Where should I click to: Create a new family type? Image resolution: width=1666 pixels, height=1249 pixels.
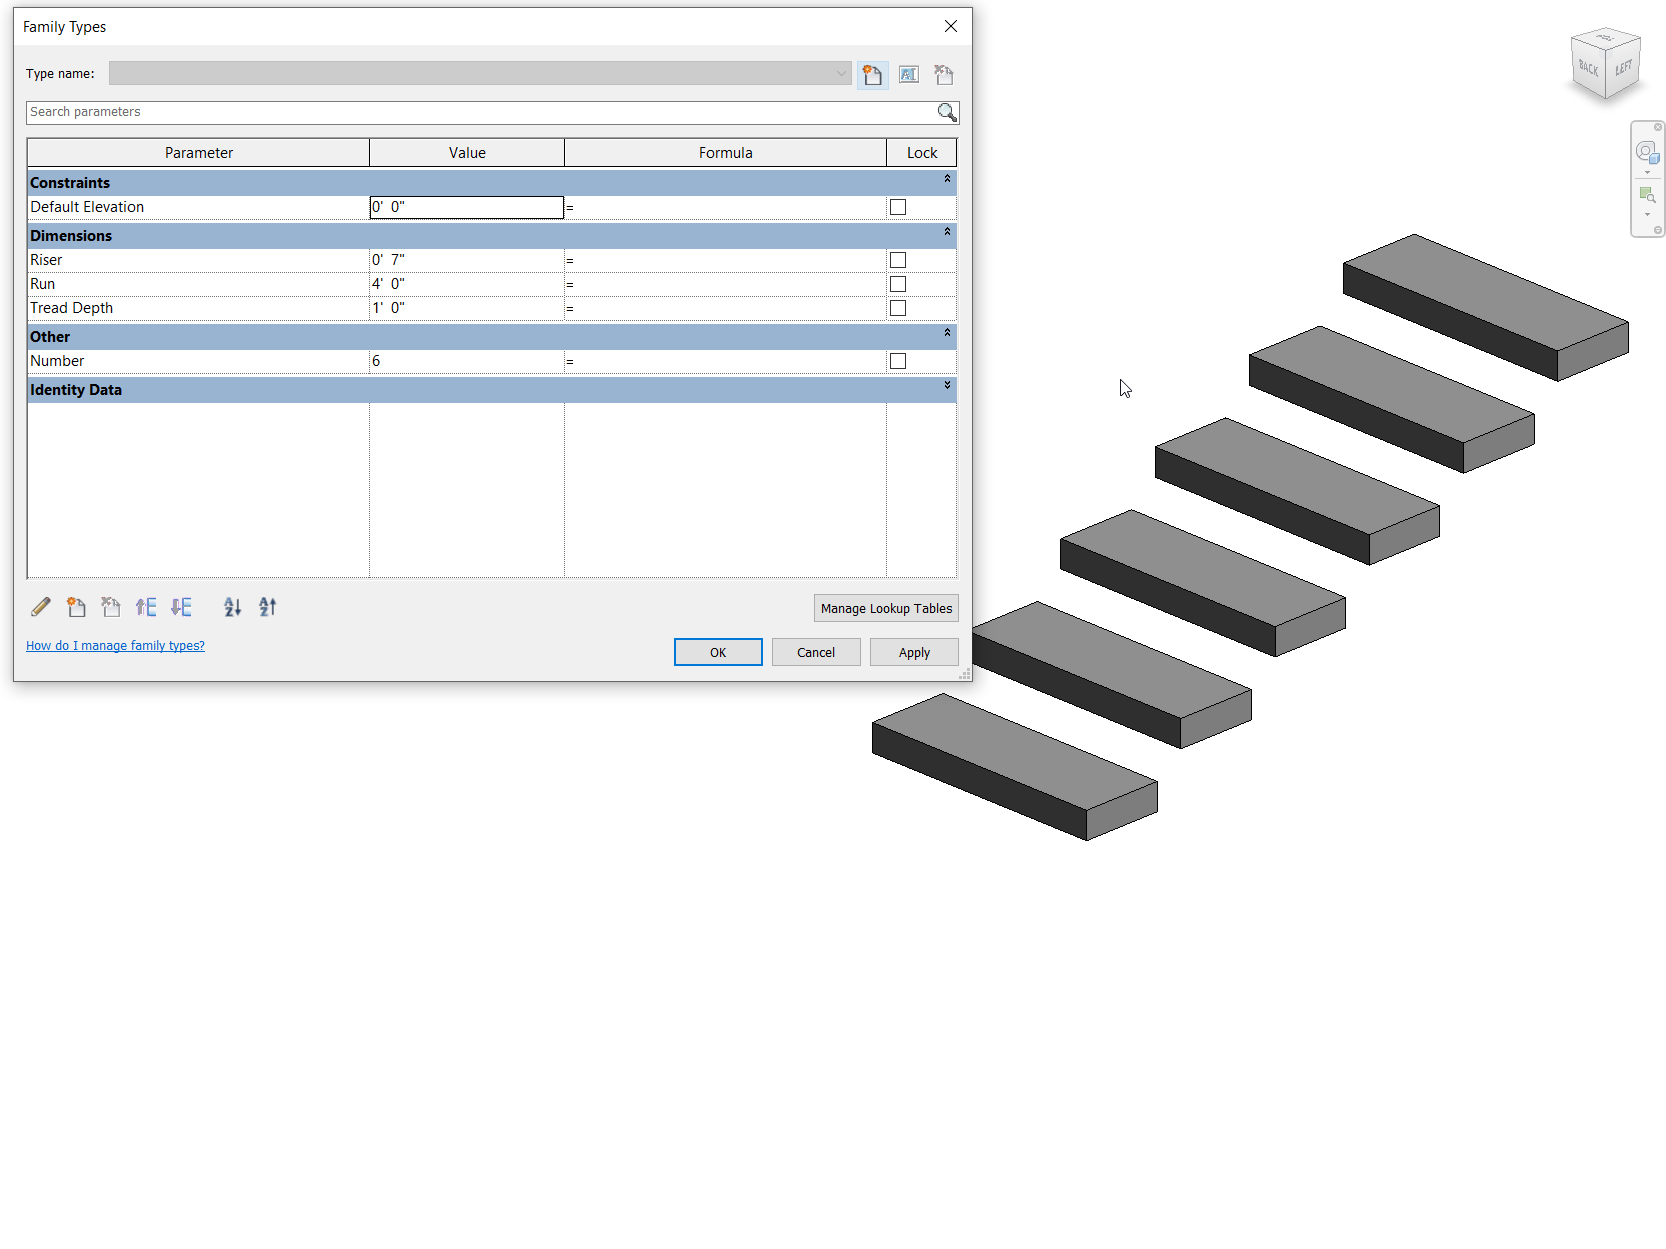pyautogui.click(x=873, y=74)
